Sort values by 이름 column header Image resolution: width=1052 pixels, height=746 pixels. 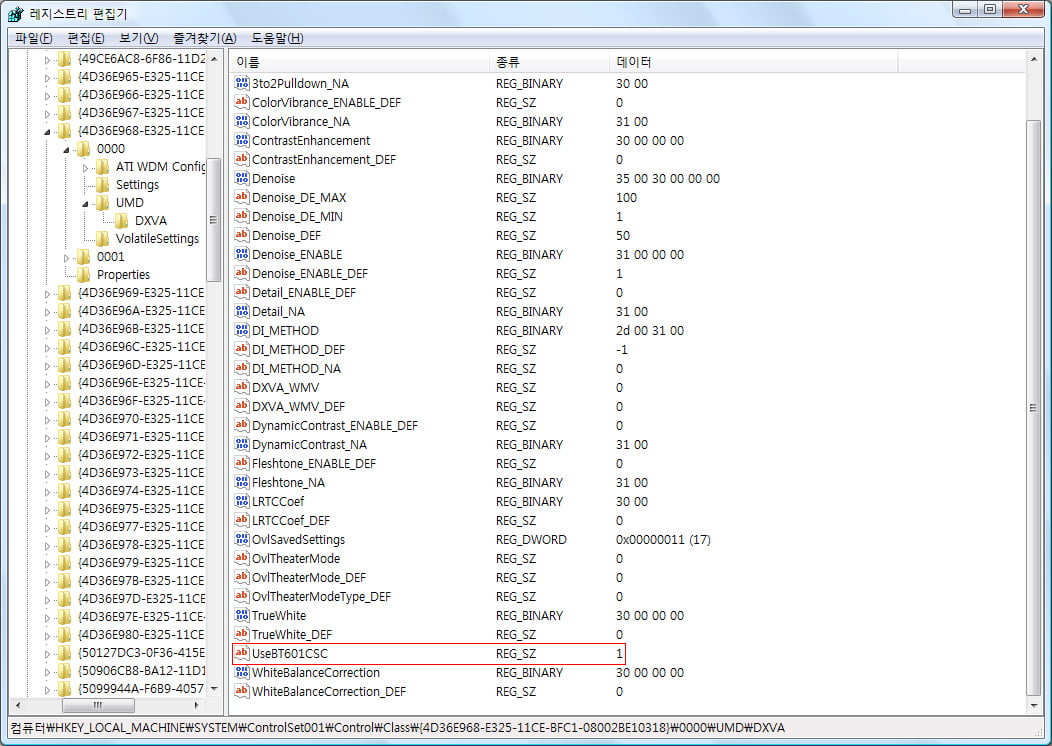click(x=360, y=62)
